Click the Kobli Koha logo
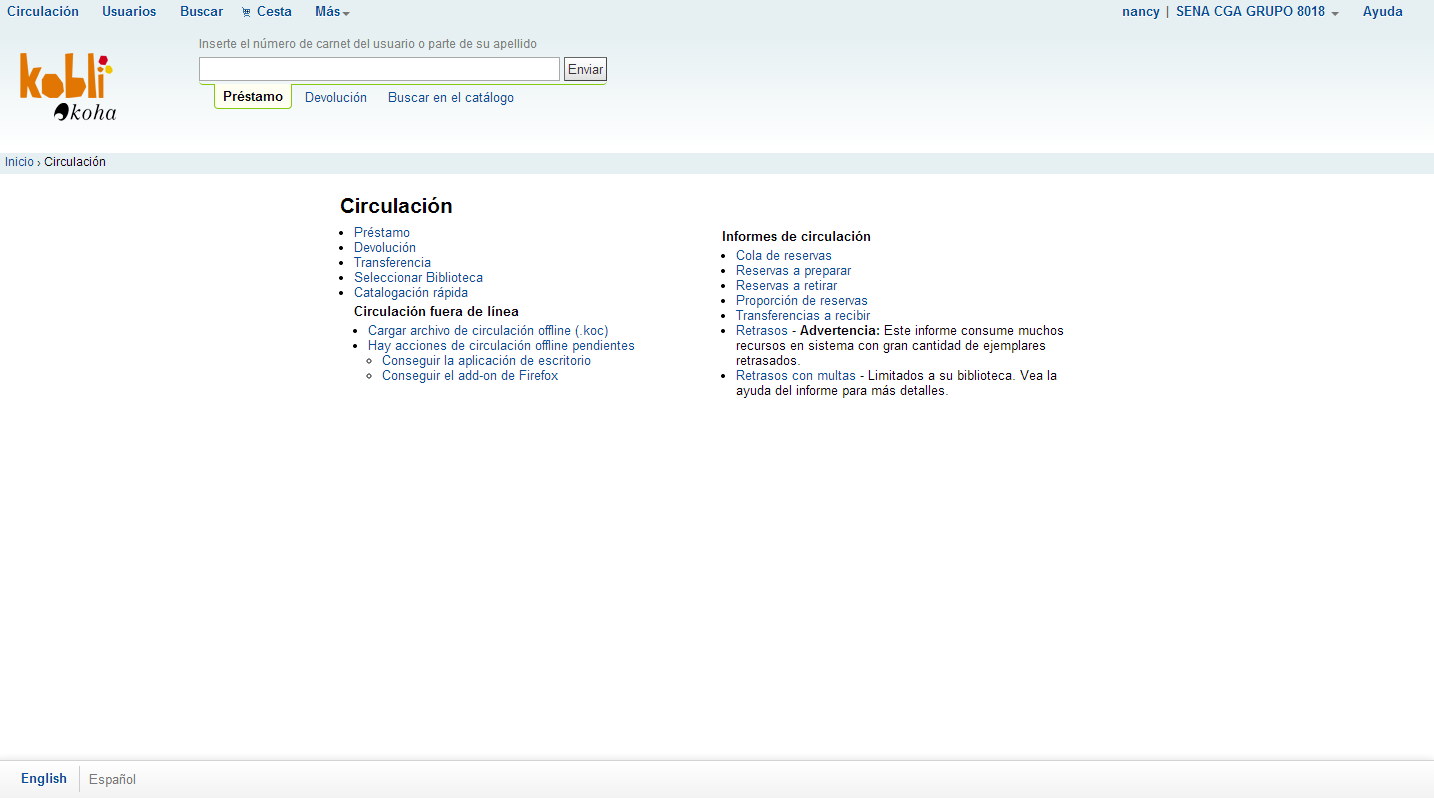This screenshot has height=798, width=1434. (67, 87)
